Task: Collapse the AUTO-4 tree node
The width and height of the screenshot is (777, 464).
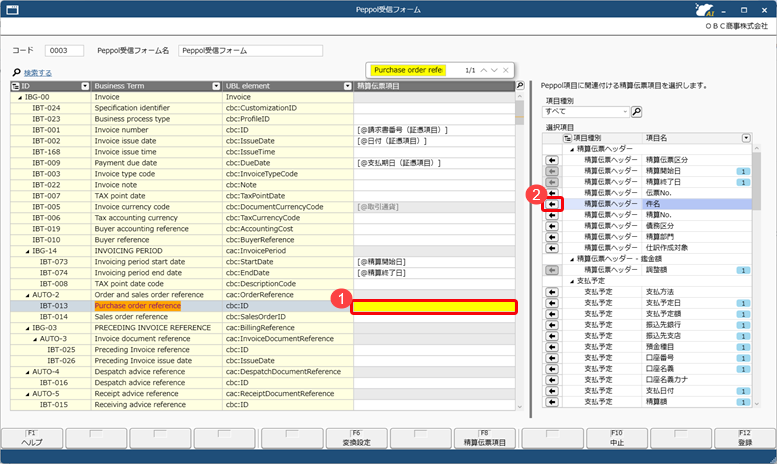Action: 28,372
